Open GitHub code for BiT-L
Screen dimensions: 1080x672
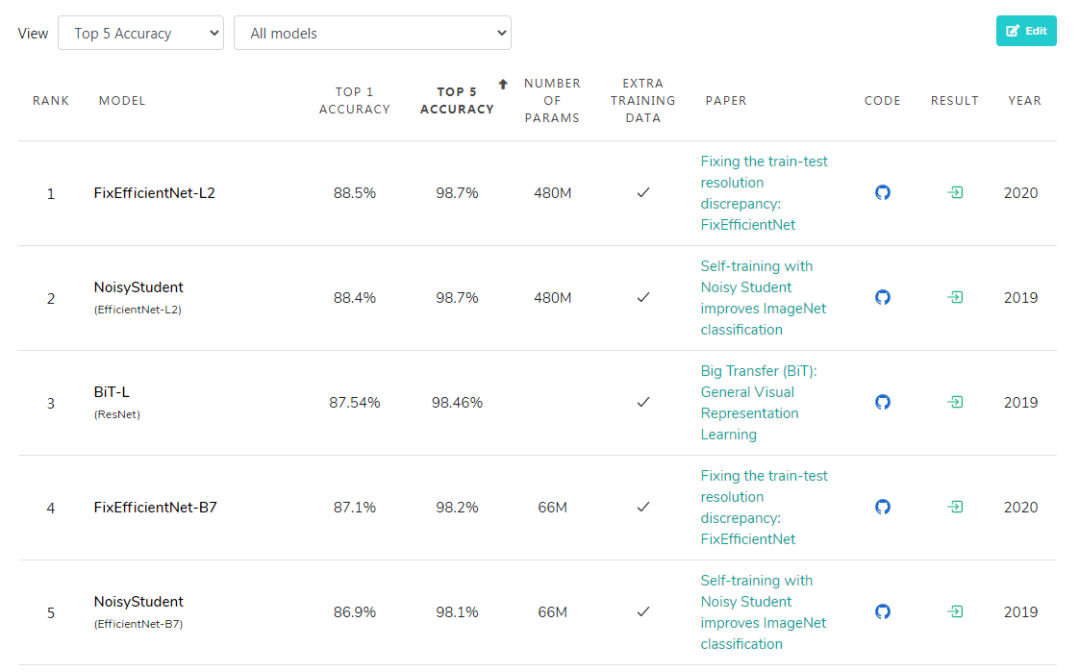882,402
